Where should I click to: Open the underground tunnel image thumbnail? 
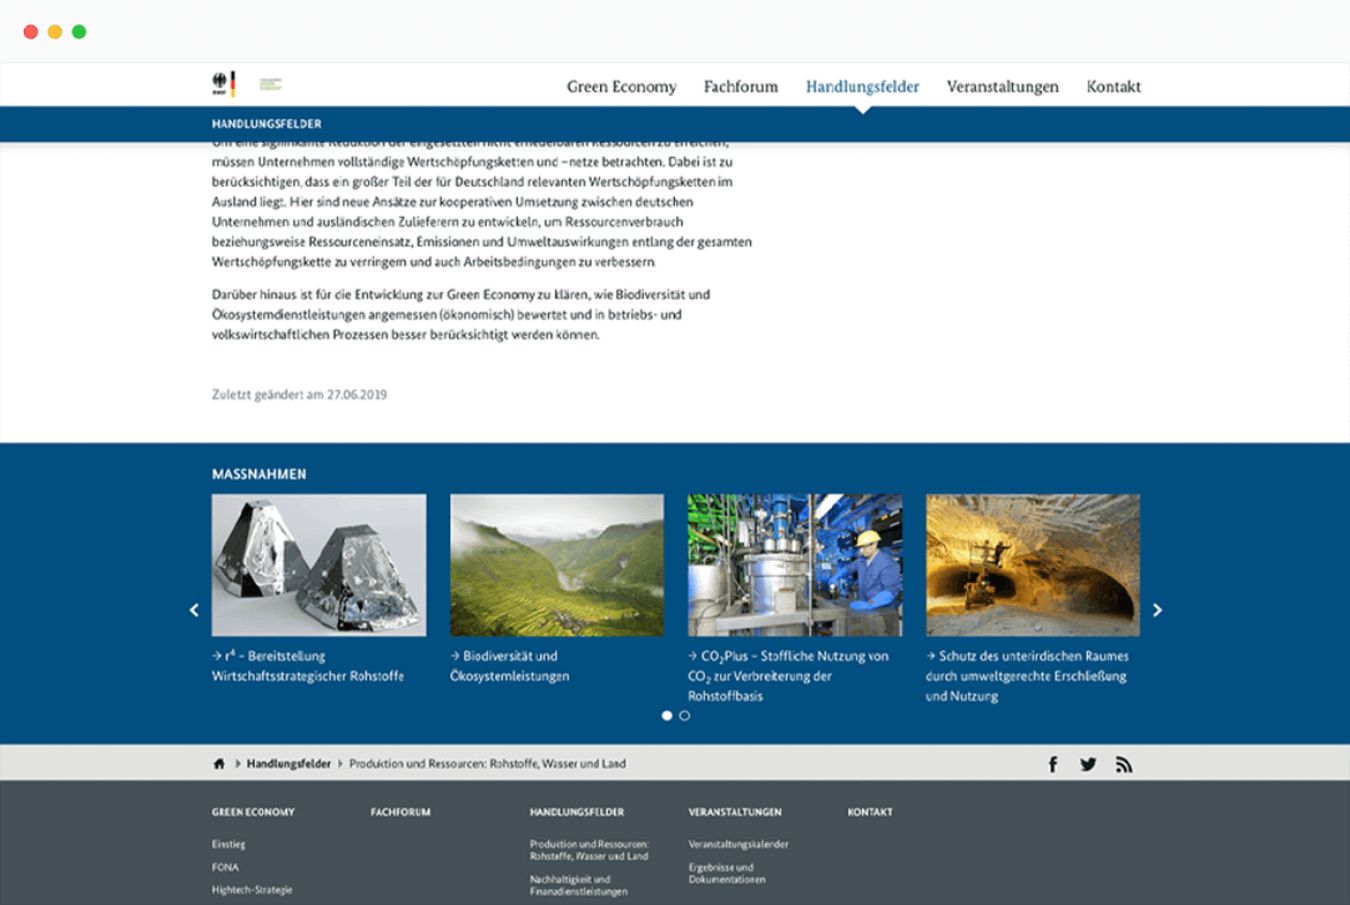1032,565
